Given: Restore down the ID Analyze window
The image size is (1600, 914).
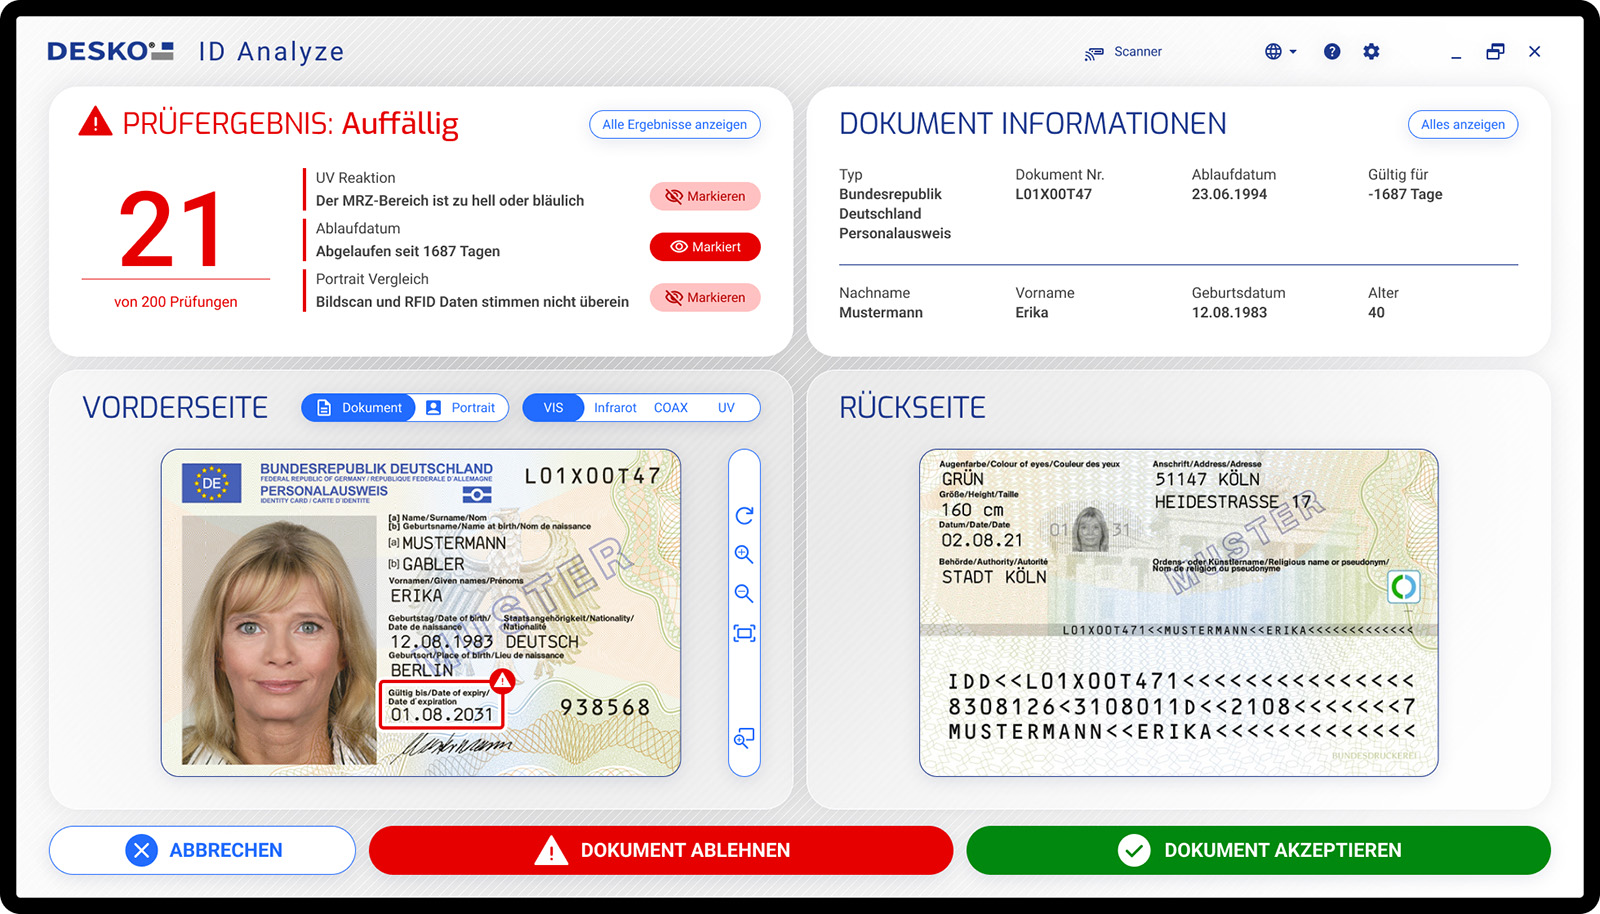Looking at the screenshot, I should pos(1495,51).
